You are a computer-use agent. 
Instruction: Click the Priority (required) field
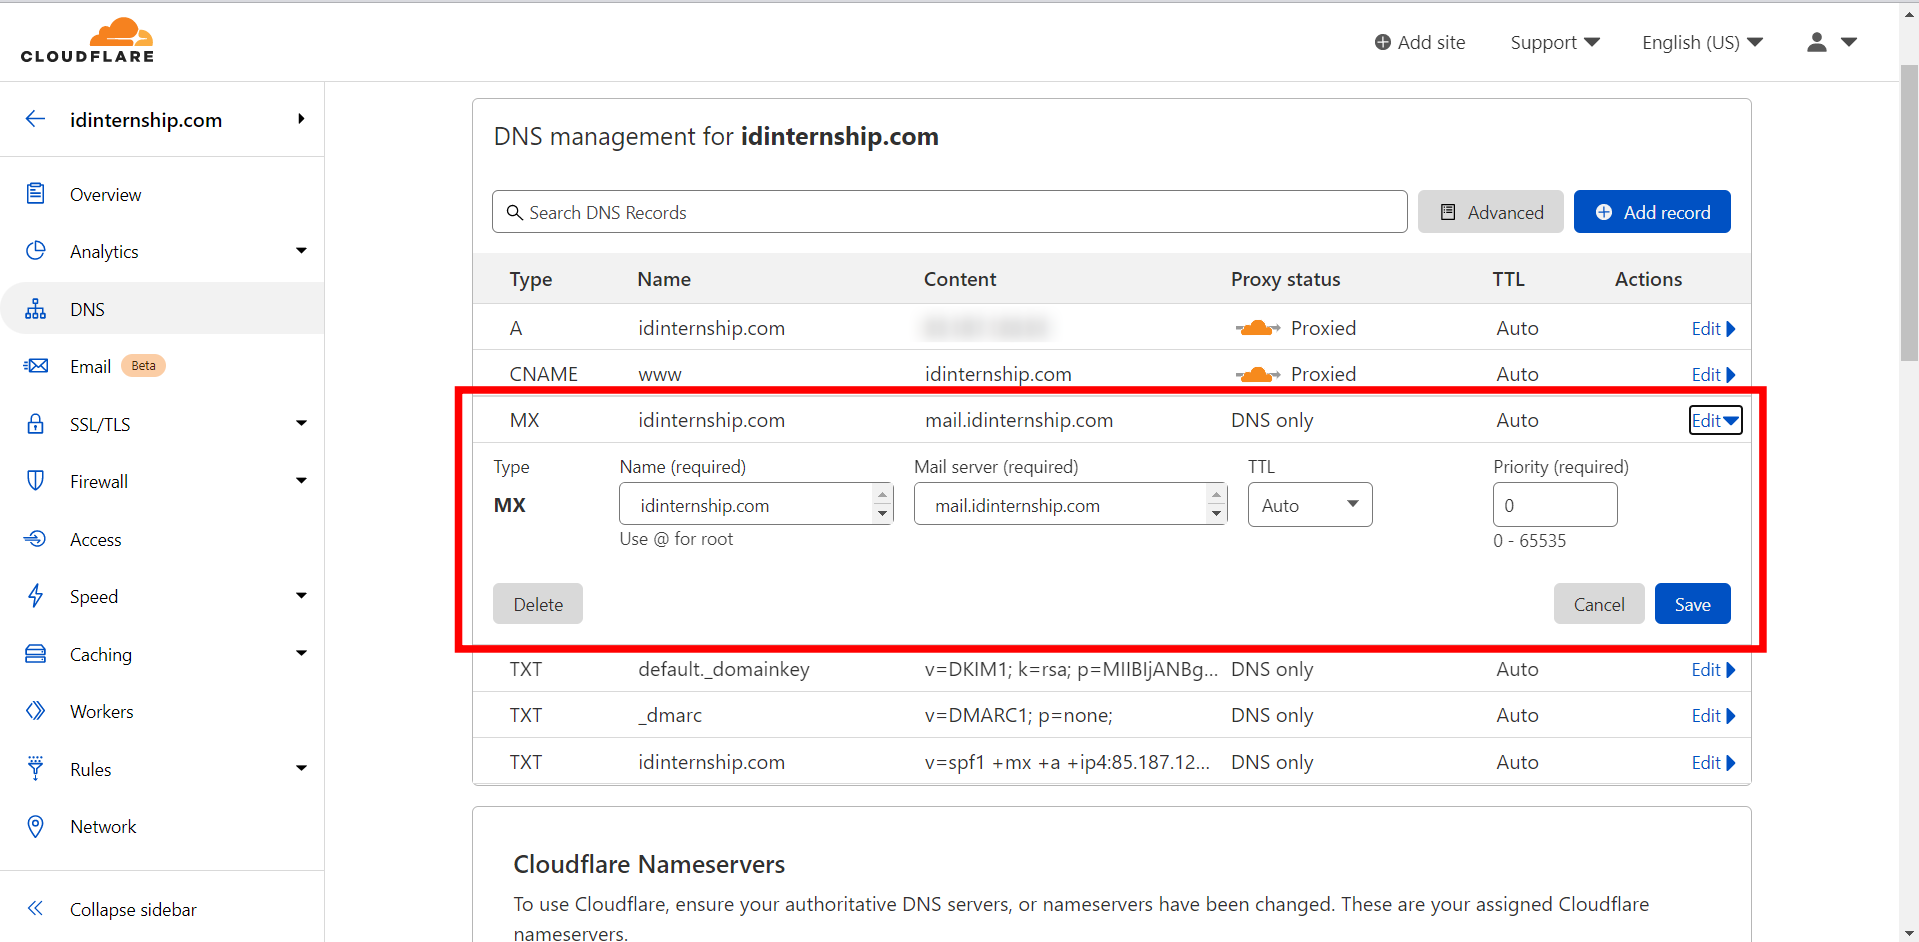click(1555, 505)
